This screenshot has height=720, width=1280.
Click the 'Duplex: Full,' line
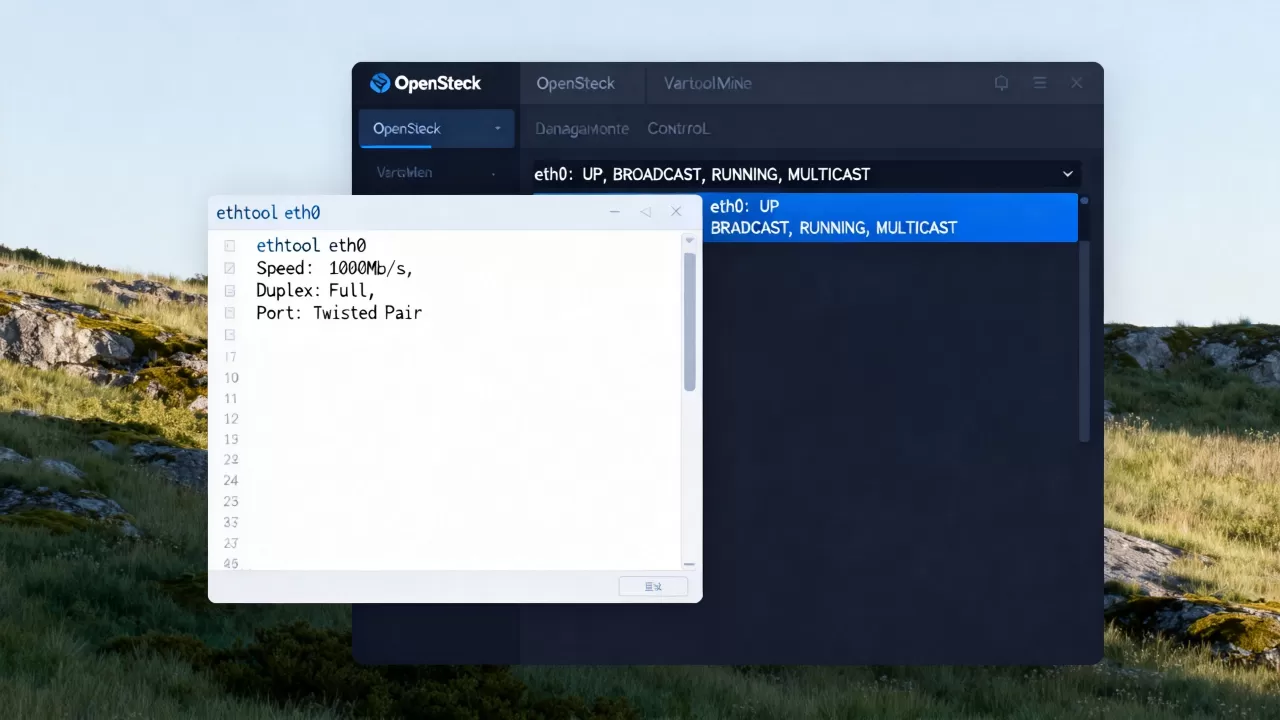click(315, 290)
